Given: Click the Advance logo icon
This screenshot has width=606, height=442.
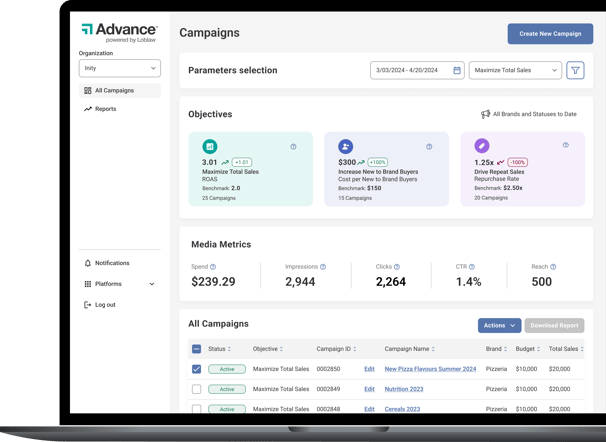Looking at the screenshot, I should pyautogui.click(x=87, y=29).
